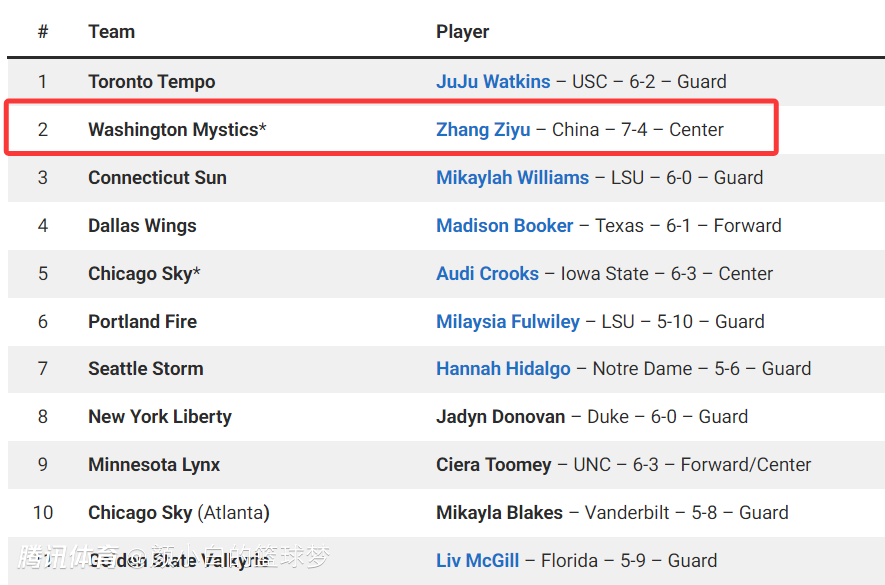Select the Portland Fire team cell

tap(142, 322)
